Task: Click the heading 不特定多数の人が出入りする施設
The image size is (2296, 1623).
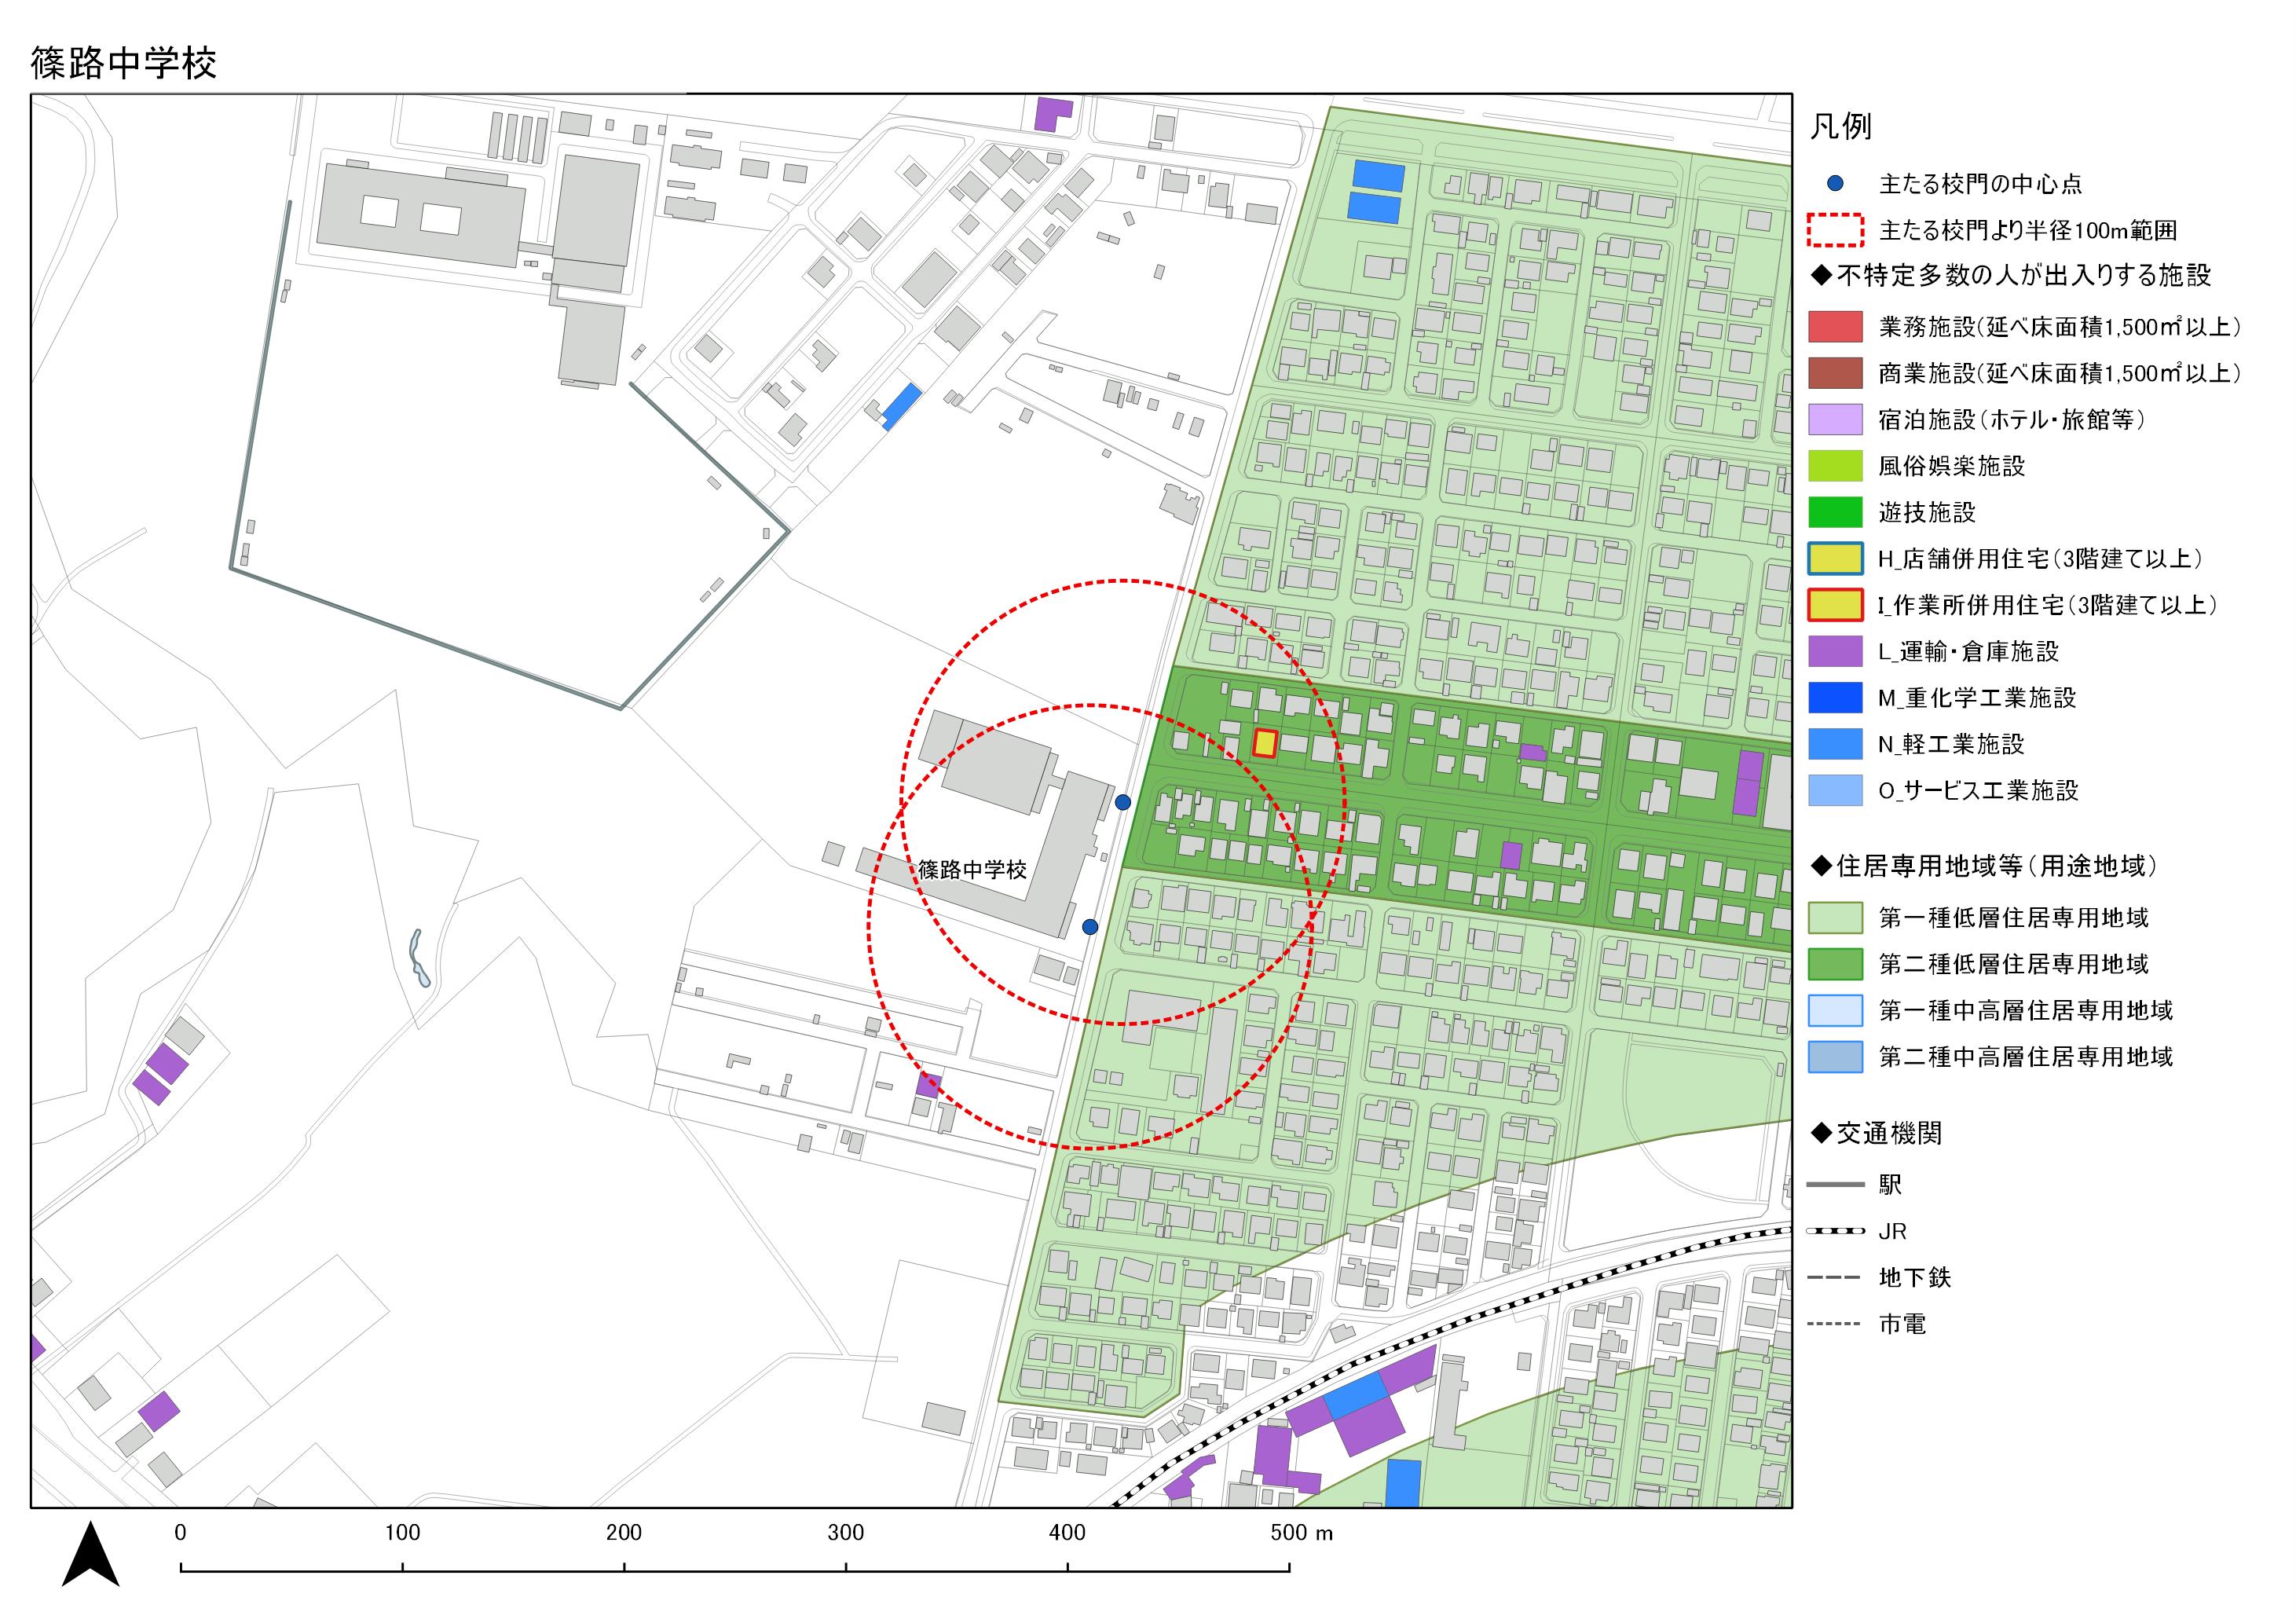Action: click(x=2011, y=276)
